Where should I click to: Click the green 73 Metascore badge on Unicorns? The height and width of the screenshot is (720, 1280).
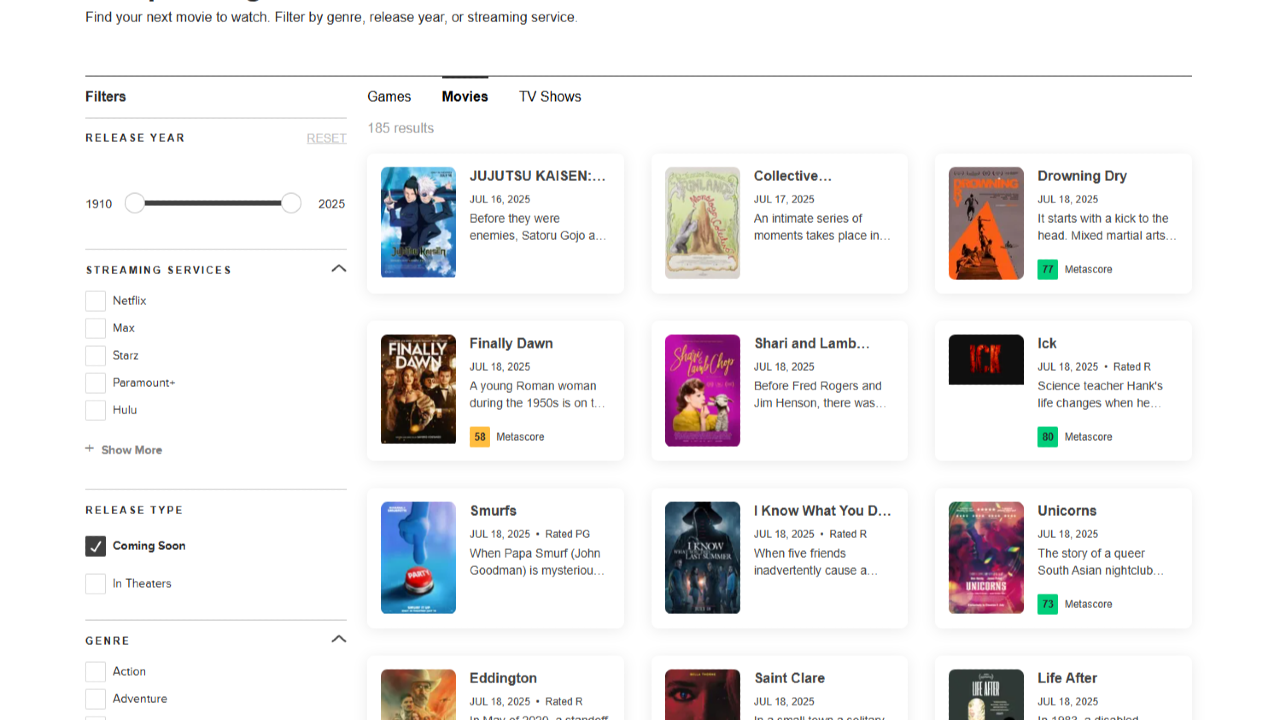(1047, 604)
